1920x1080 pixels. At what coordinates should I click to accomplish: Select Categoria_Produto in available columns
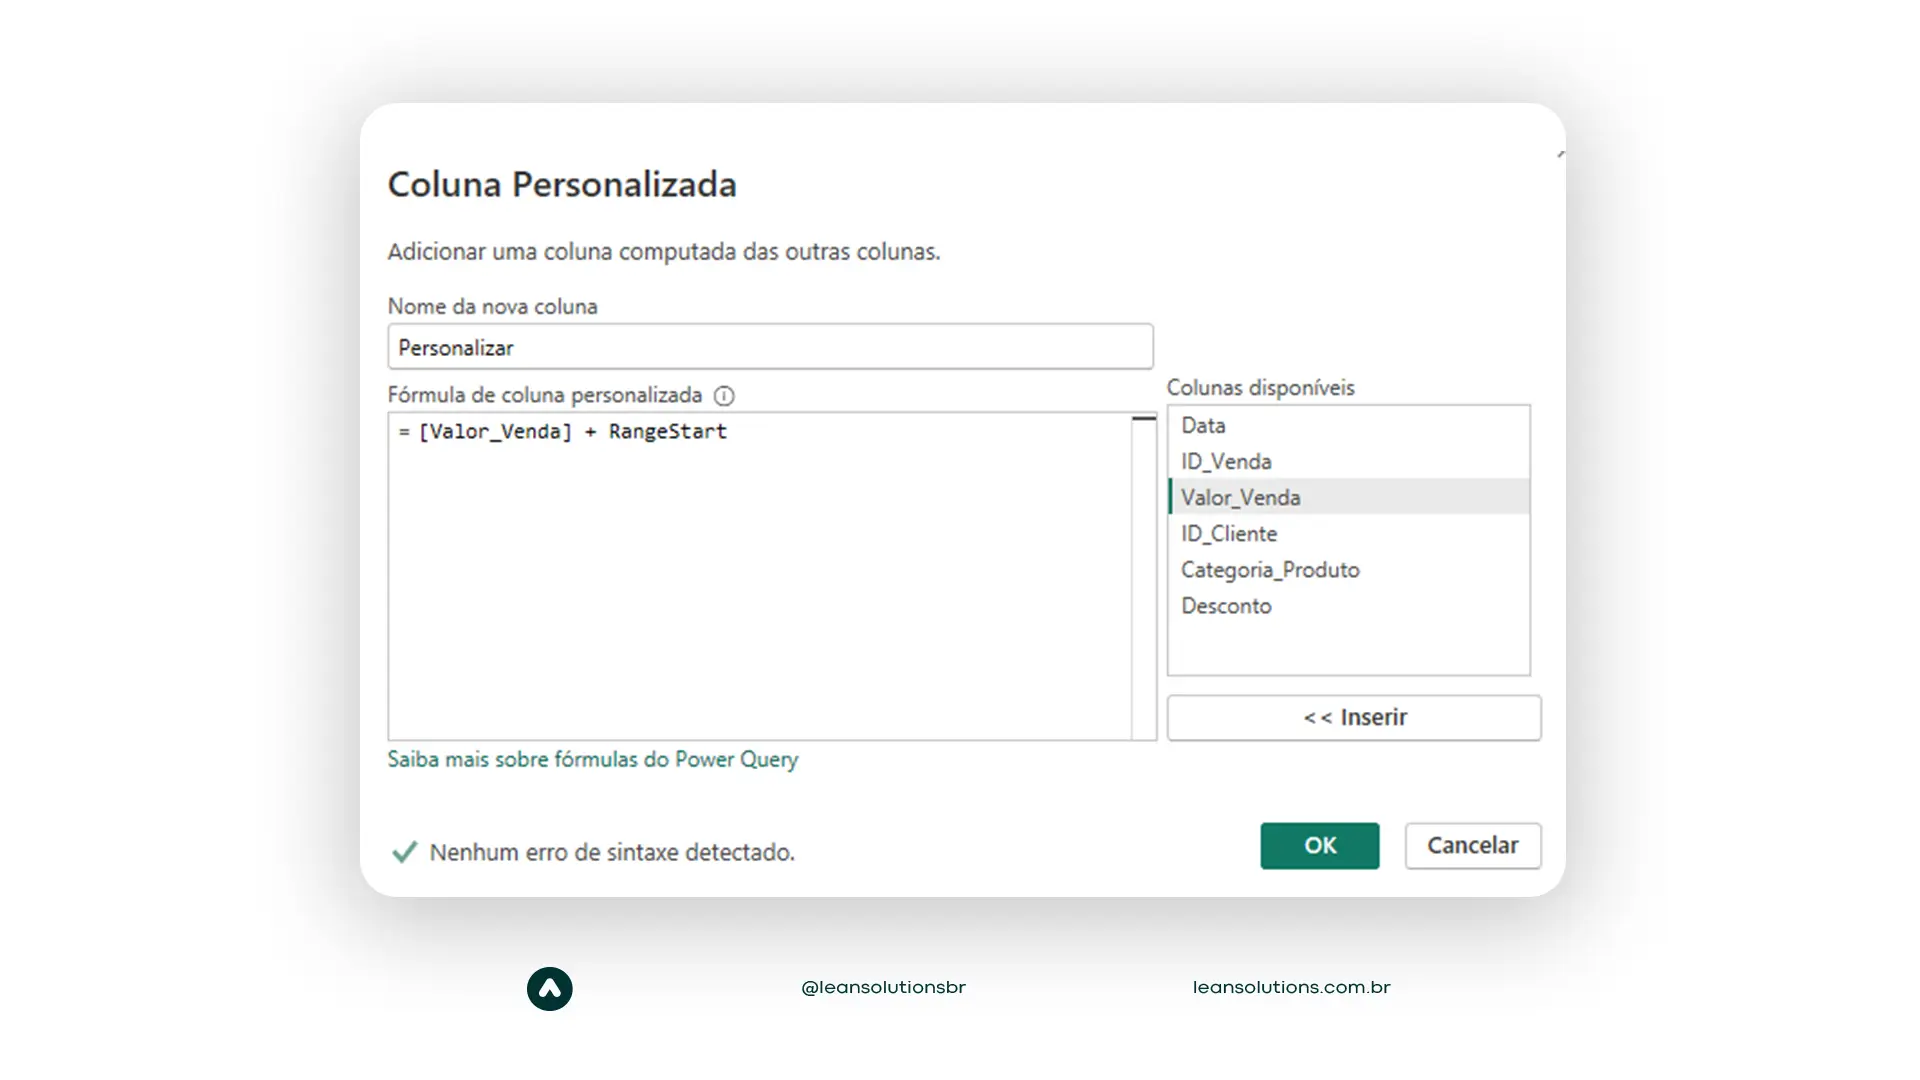click(1349, 569)
